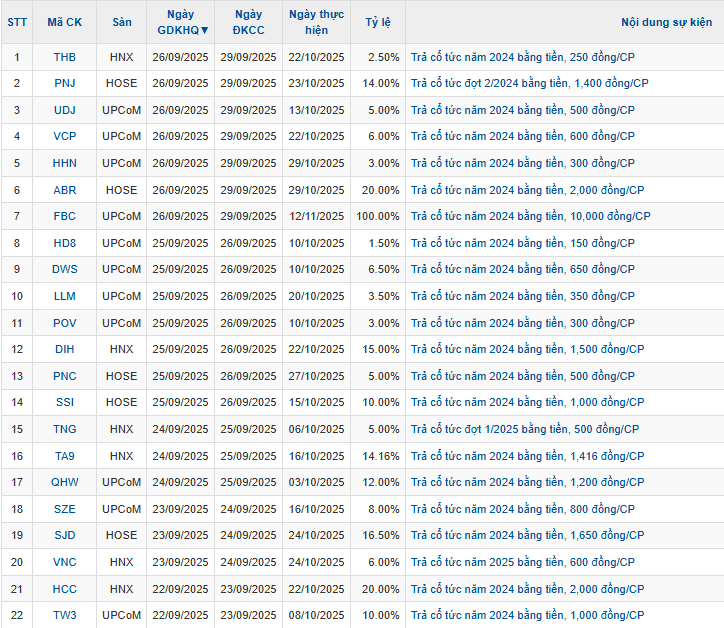The height and width of the screenshot is (628, 724).
Task: Click the Mã CK column header
Action: (x=64, y=22)
